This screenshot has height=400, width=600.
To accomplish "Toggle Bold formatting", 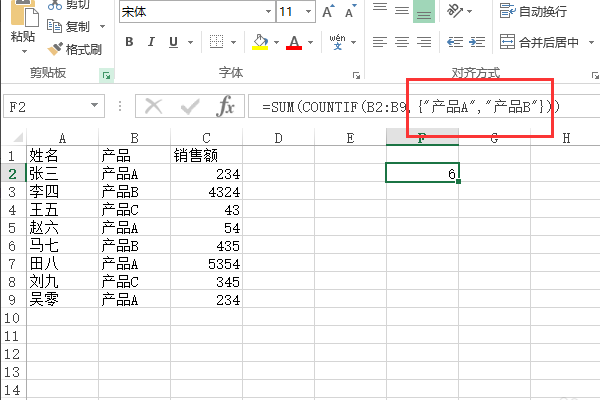I will (x=129, y=42).
